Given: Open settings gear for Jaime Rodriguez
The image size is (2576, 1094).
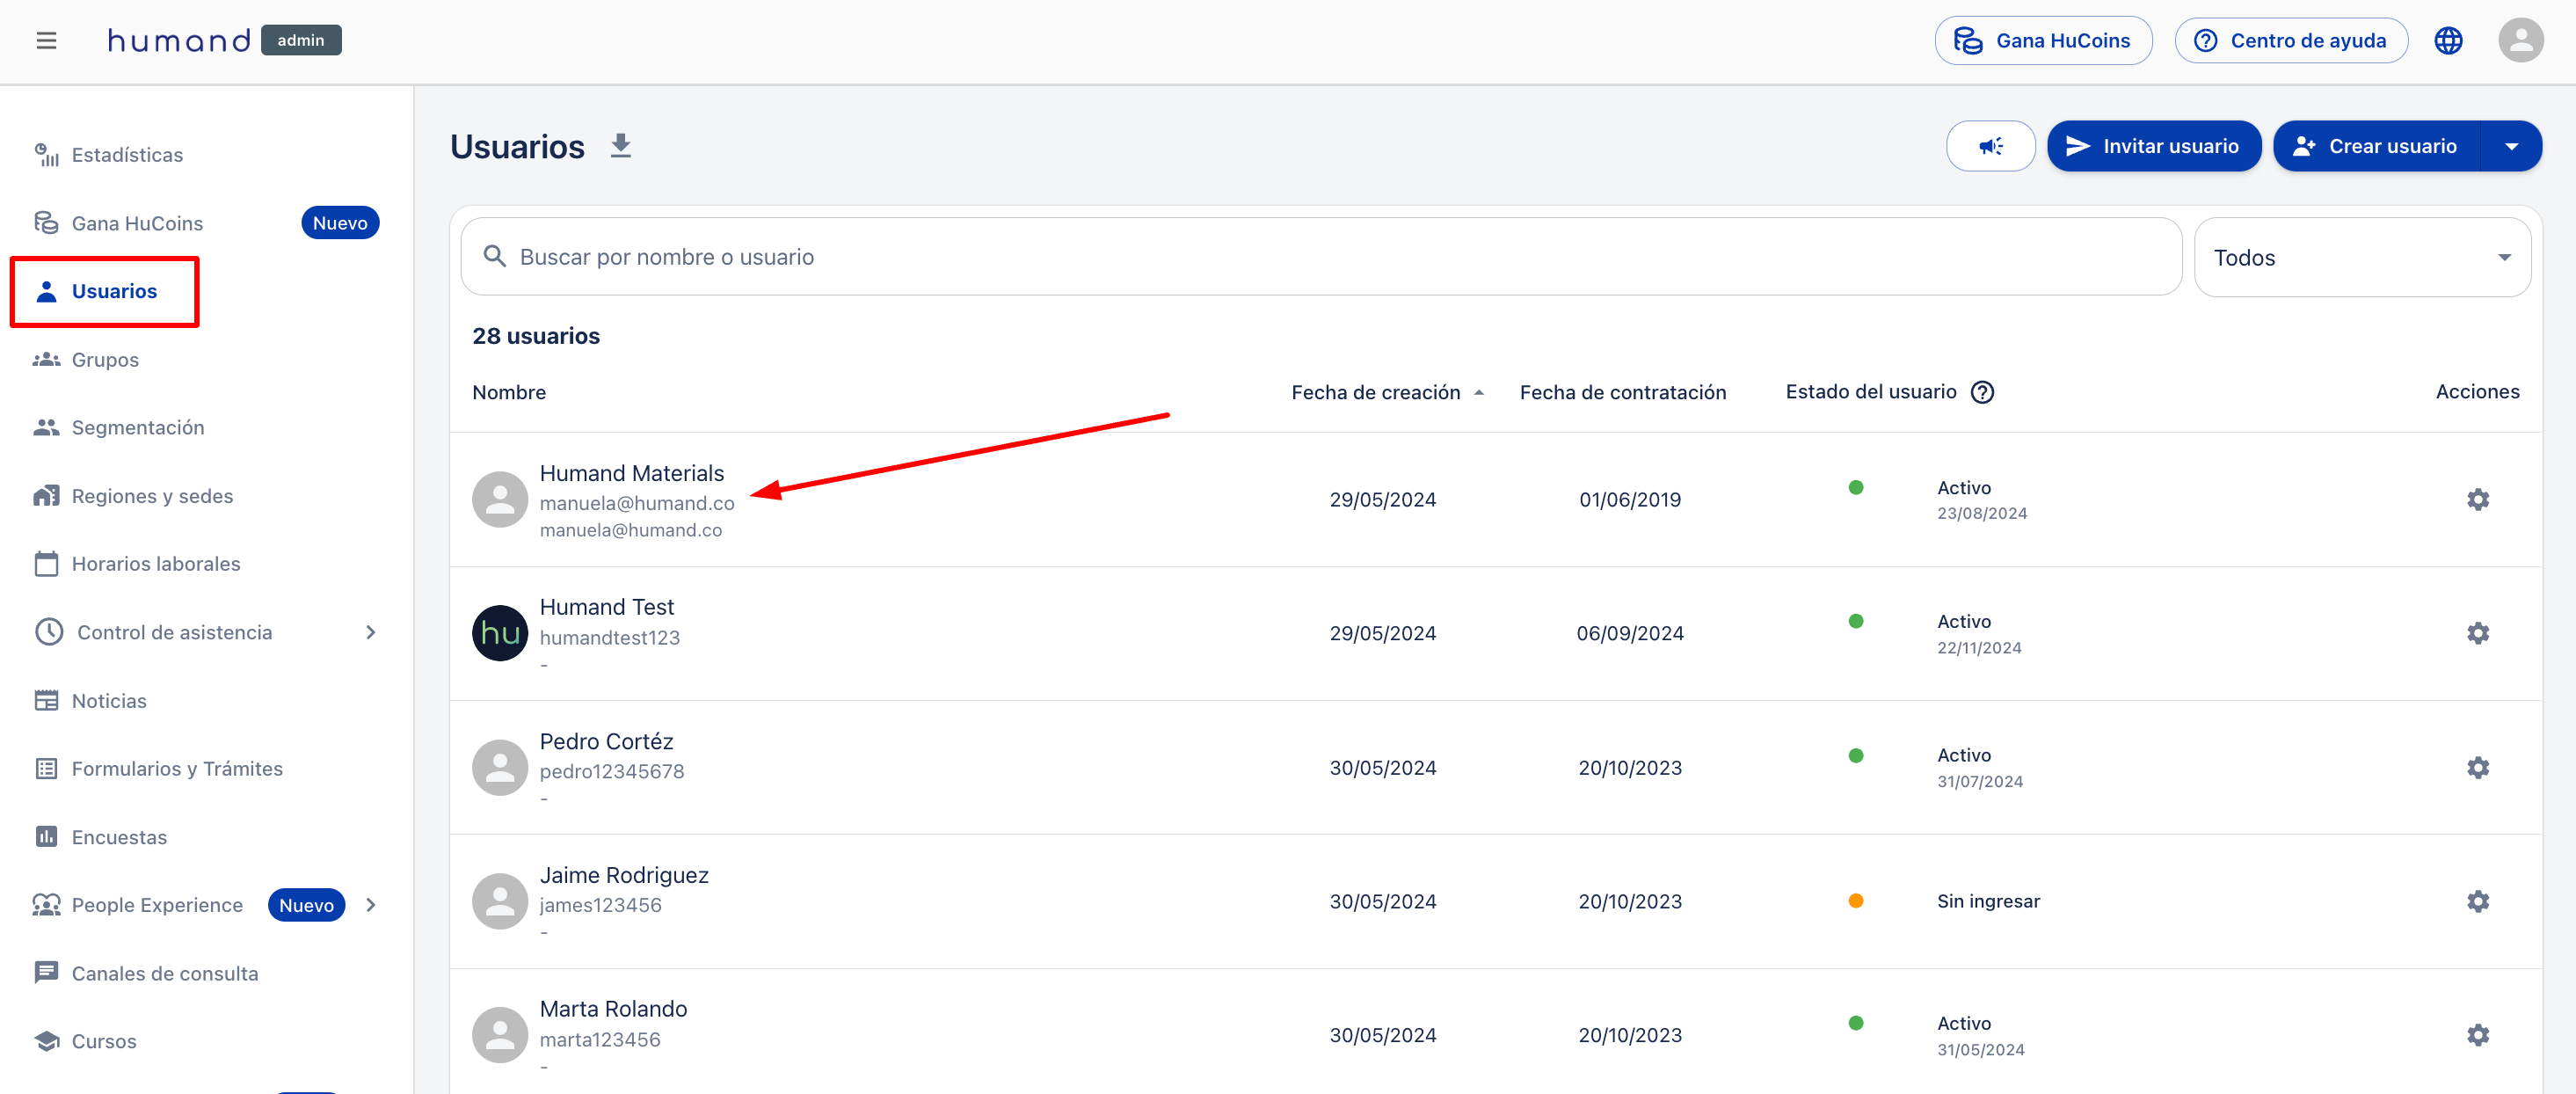Looking at the screenshot, I should 2477,901.
